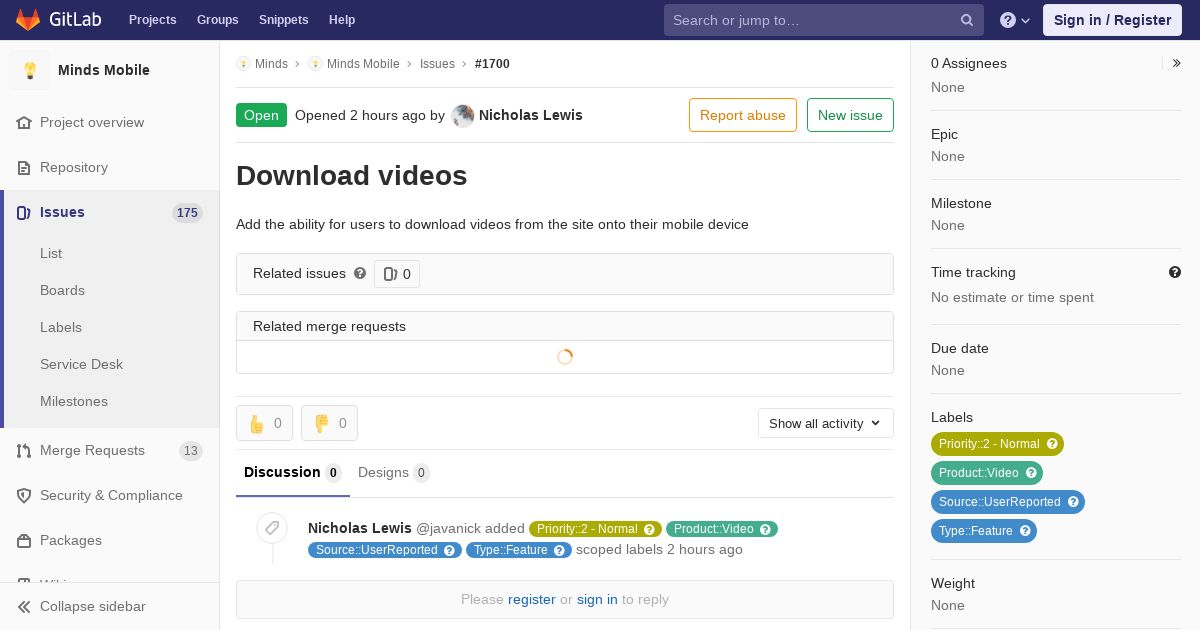
Task: Open the Boards sidebar item
Action: [62, 290]
